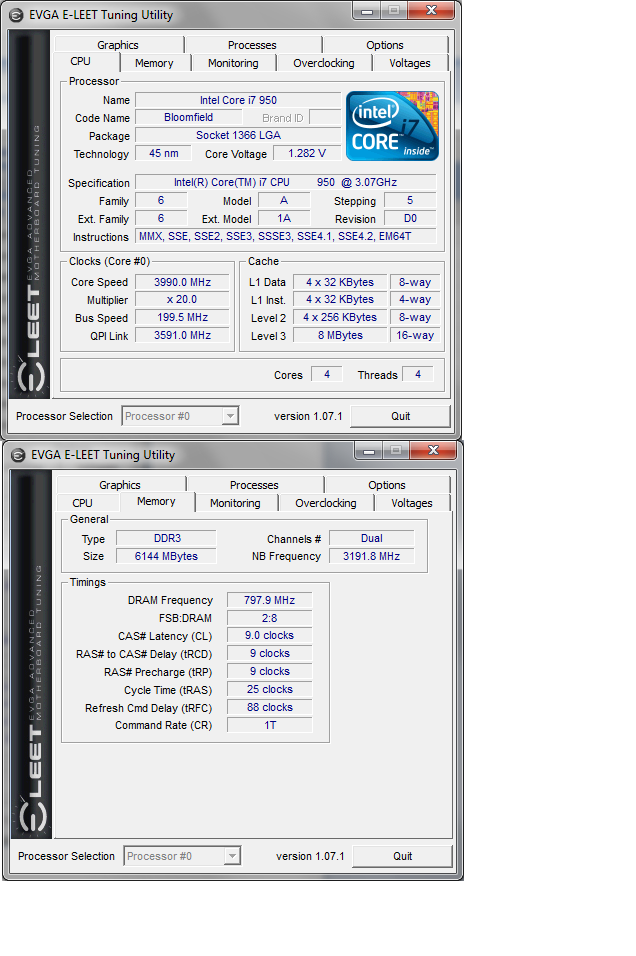Click the Level 3 cache value '8 MBytes'
This screenshot has height=956, width=636.
coord(340,335)
